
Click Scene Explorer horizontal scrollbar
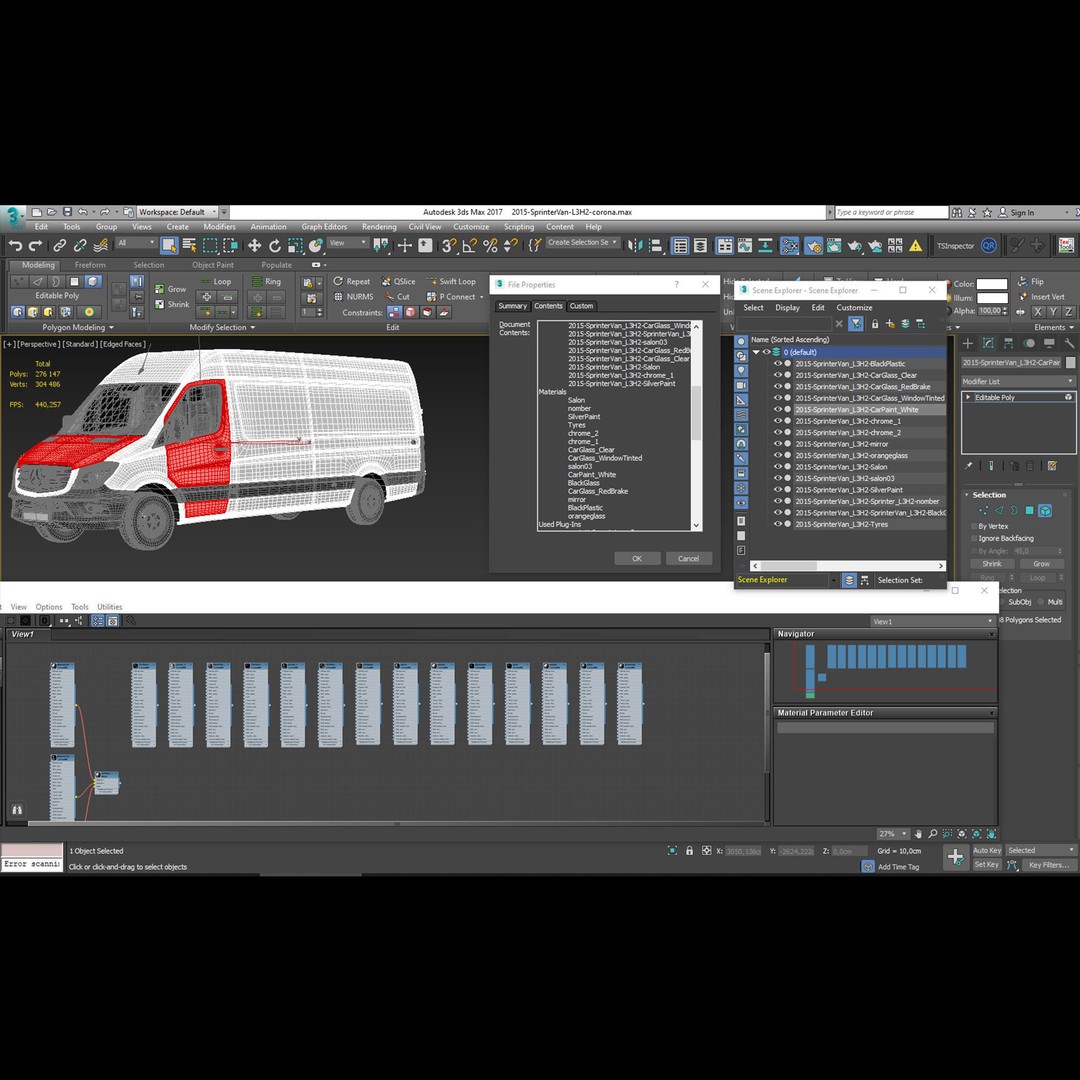click(x=848, y=565)
